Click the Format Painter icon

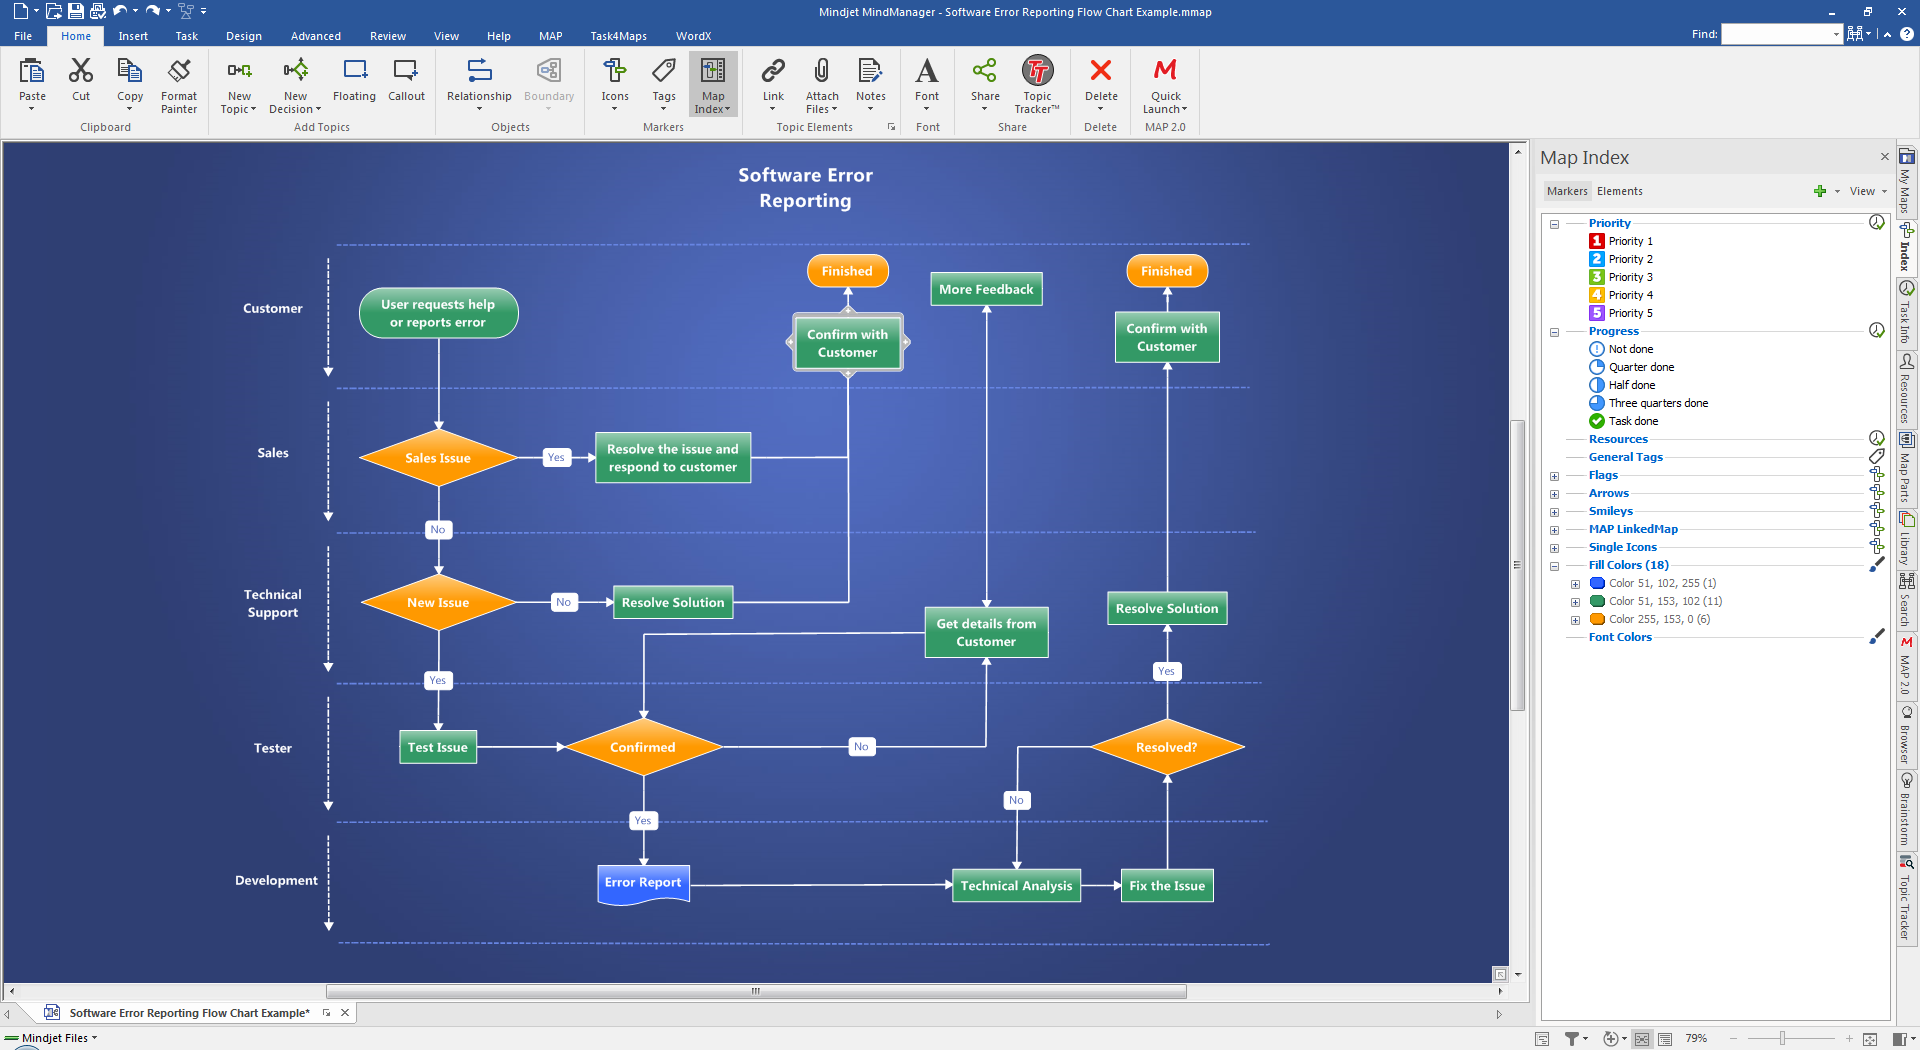tap(179, 71)
